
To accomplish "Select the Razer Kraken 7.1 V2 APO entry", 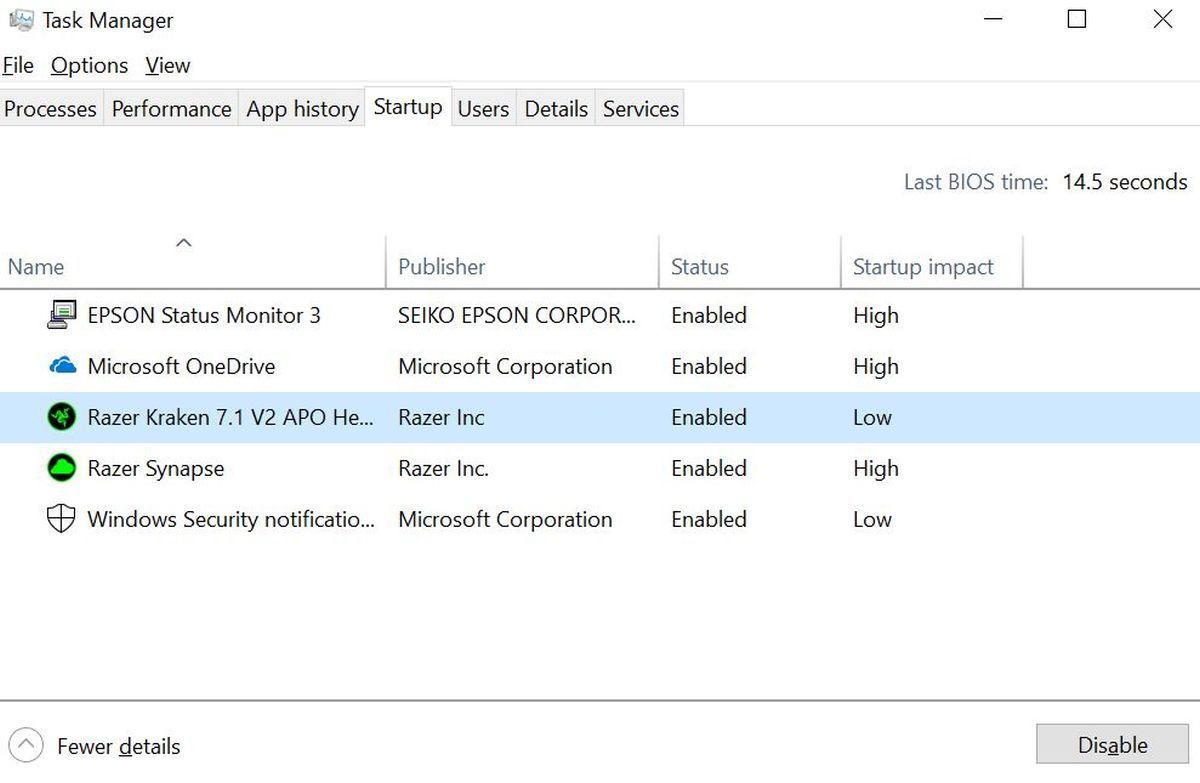I will 600,417.
